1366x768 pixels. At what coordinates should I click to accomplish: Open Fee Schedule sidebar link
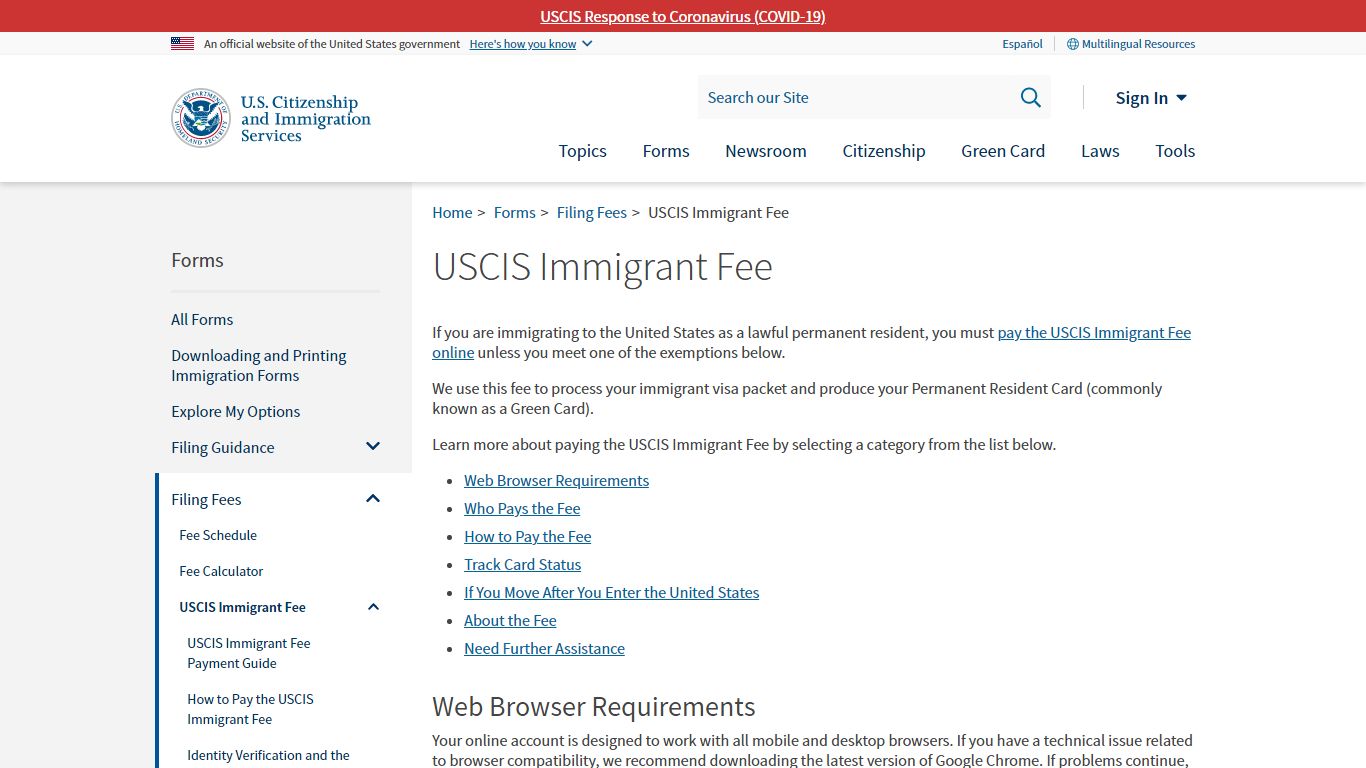click(x=218, y=535)
